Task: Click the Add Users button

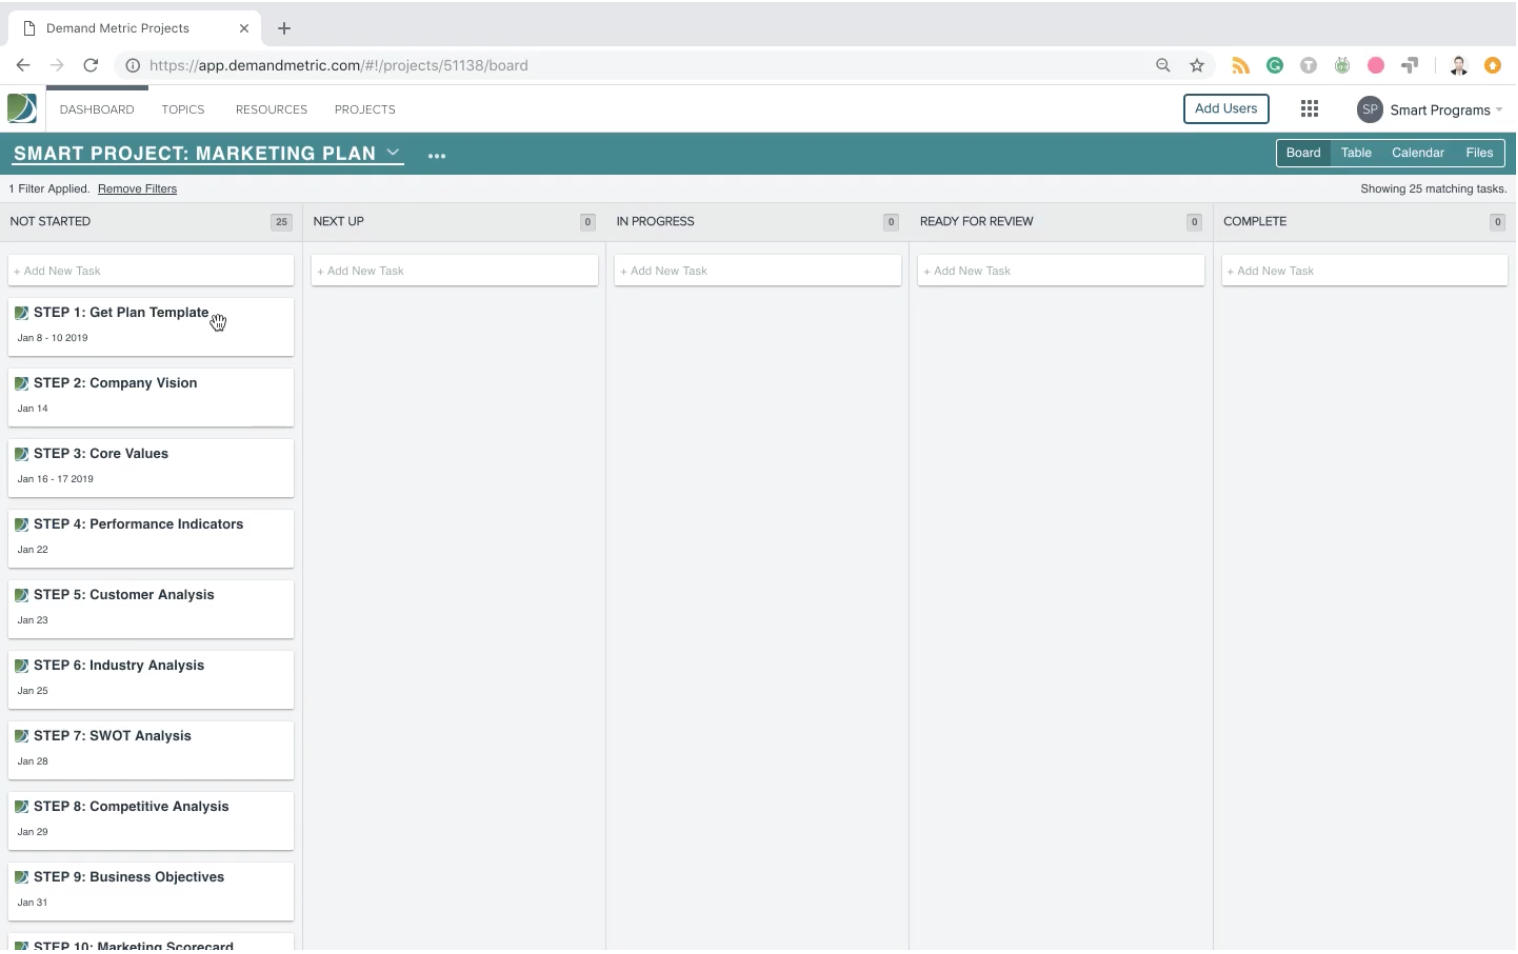Action: 1226,109
